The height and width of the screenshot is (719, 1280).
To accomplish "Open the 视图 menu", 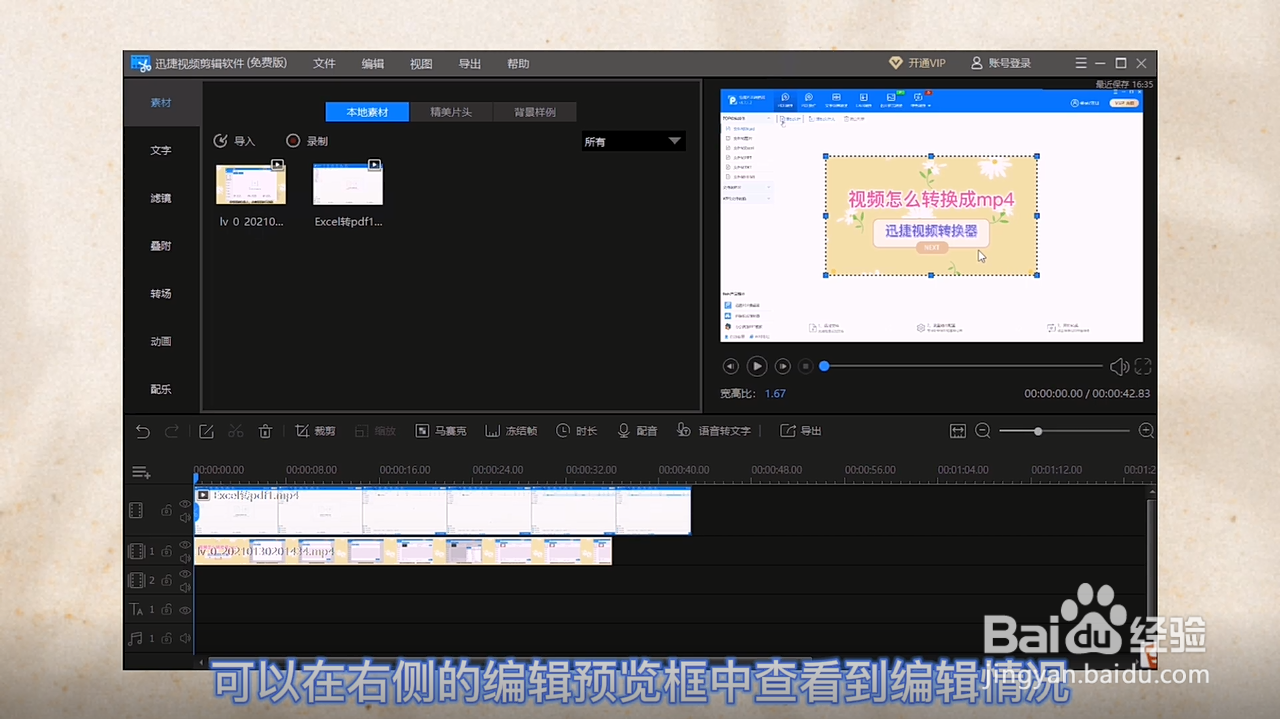I will click(421, 63).
